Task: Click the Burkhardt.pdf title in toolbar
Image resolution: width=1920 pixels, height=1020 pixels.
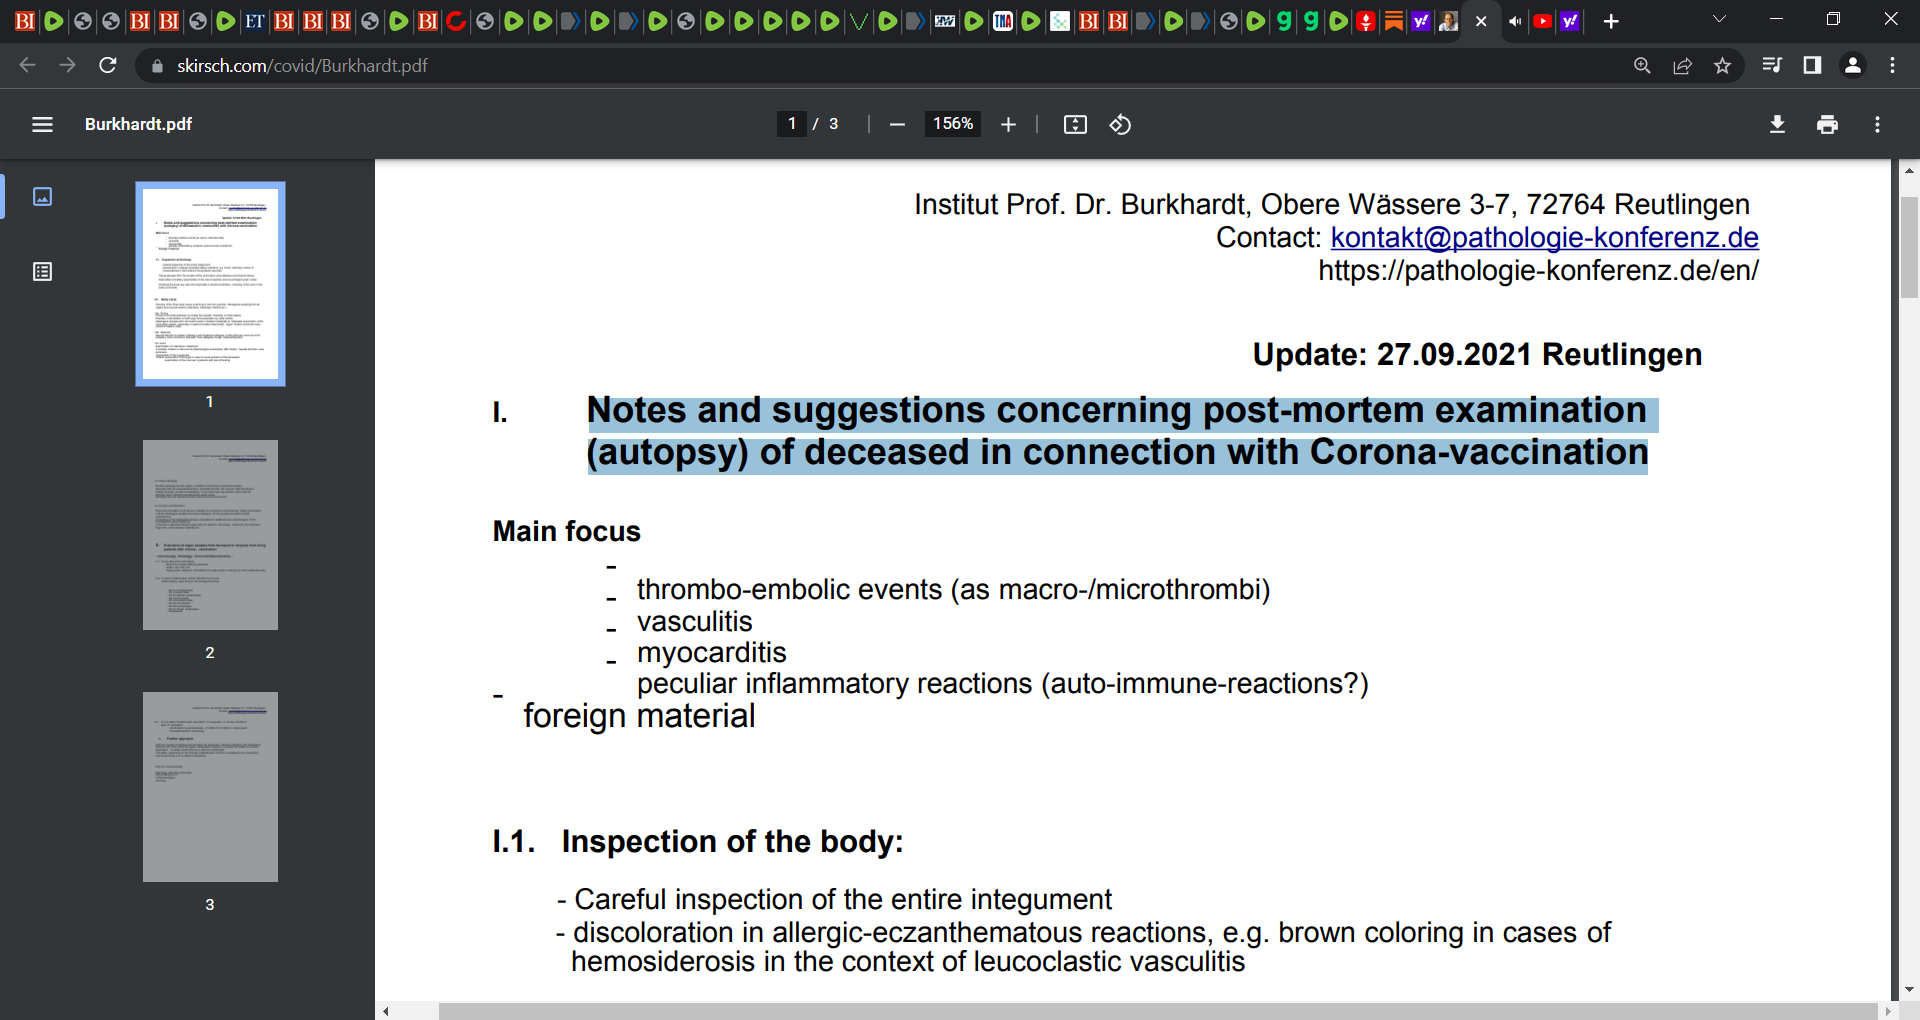Action: click(138, 124)
